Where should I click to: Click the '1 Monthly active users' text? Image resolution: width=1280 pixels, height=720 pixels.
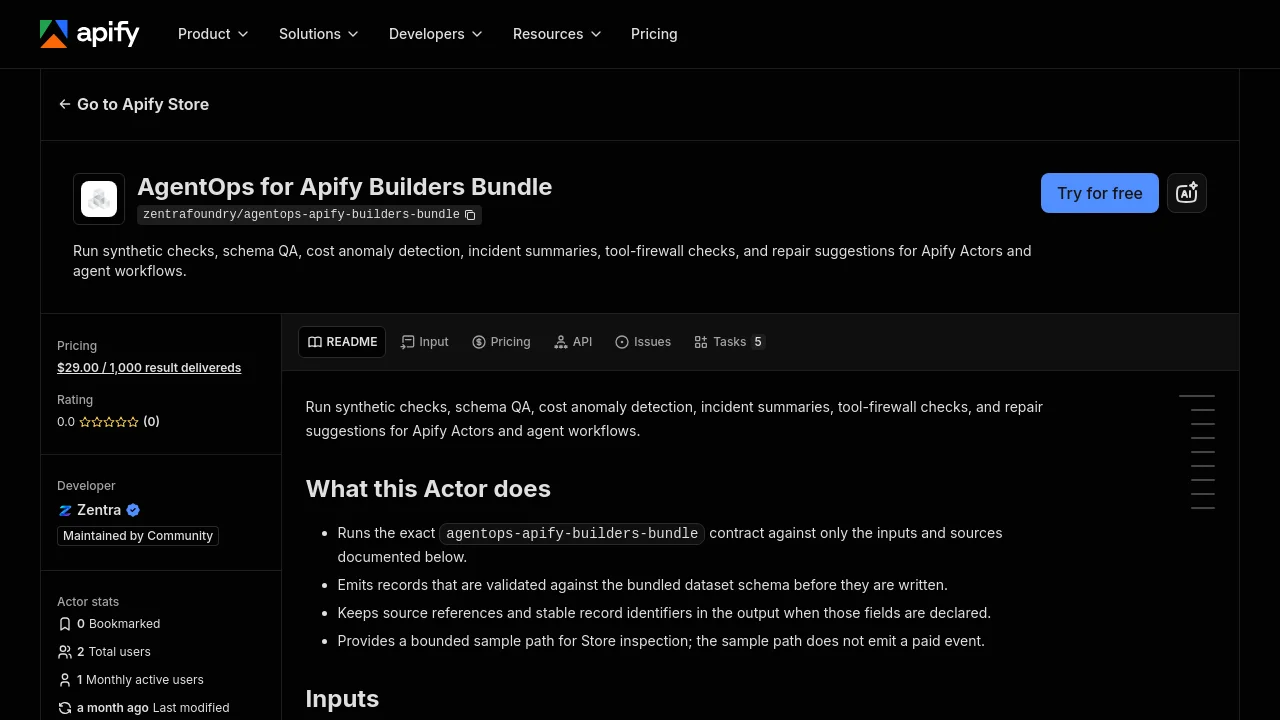click(140, 680)
